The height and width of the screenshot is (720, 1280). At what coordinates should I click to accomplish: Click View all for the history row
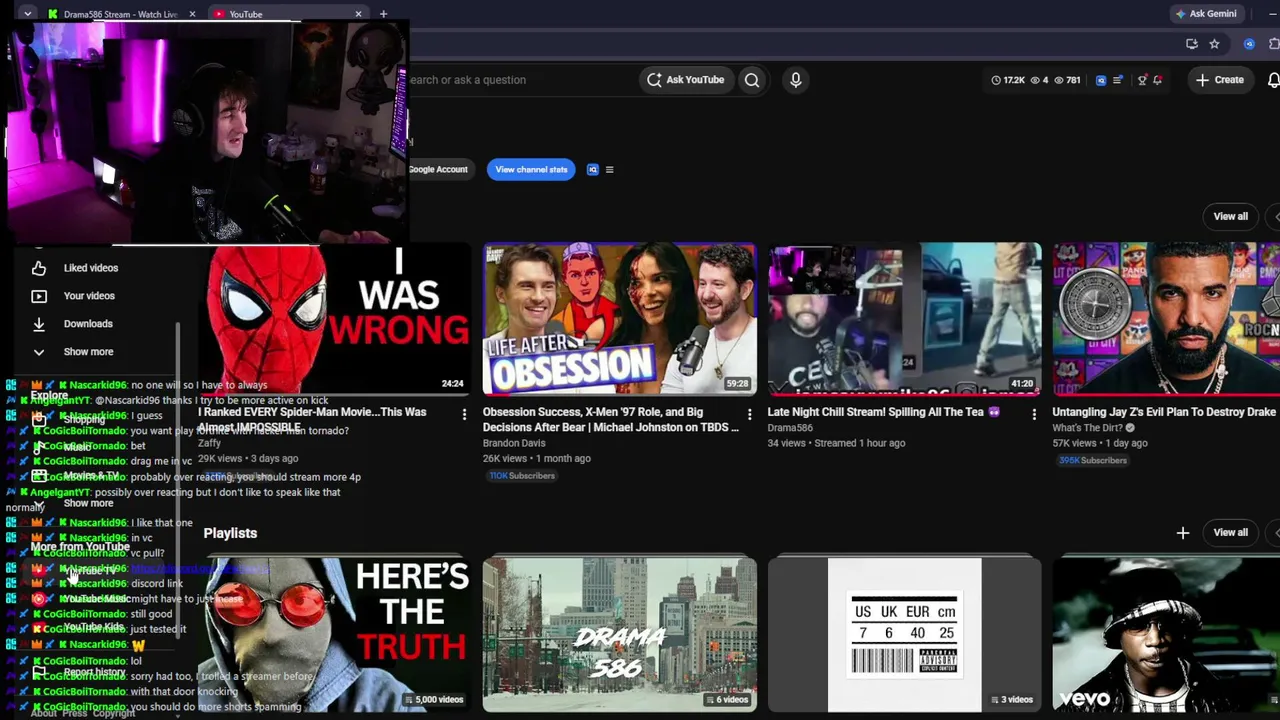click(1230, 216)
